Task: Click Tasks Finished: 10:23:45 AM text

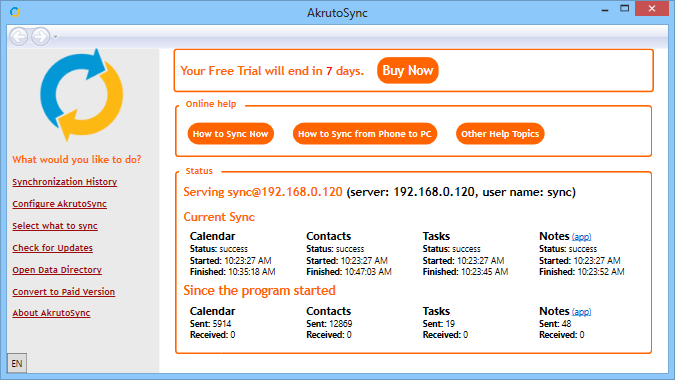Action: [465, 272]
